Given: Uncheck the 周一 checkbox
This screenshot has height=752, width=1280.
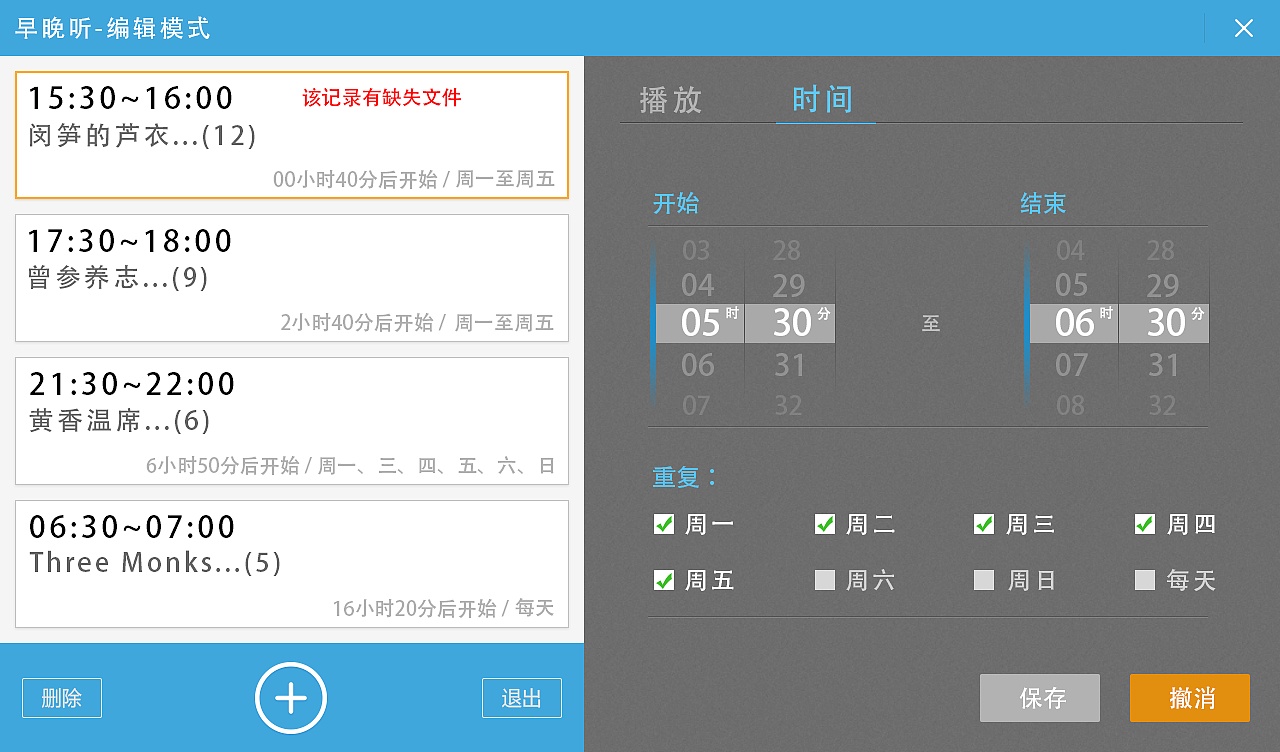Looking at the screenshot, I should click(x=664, y=524).
